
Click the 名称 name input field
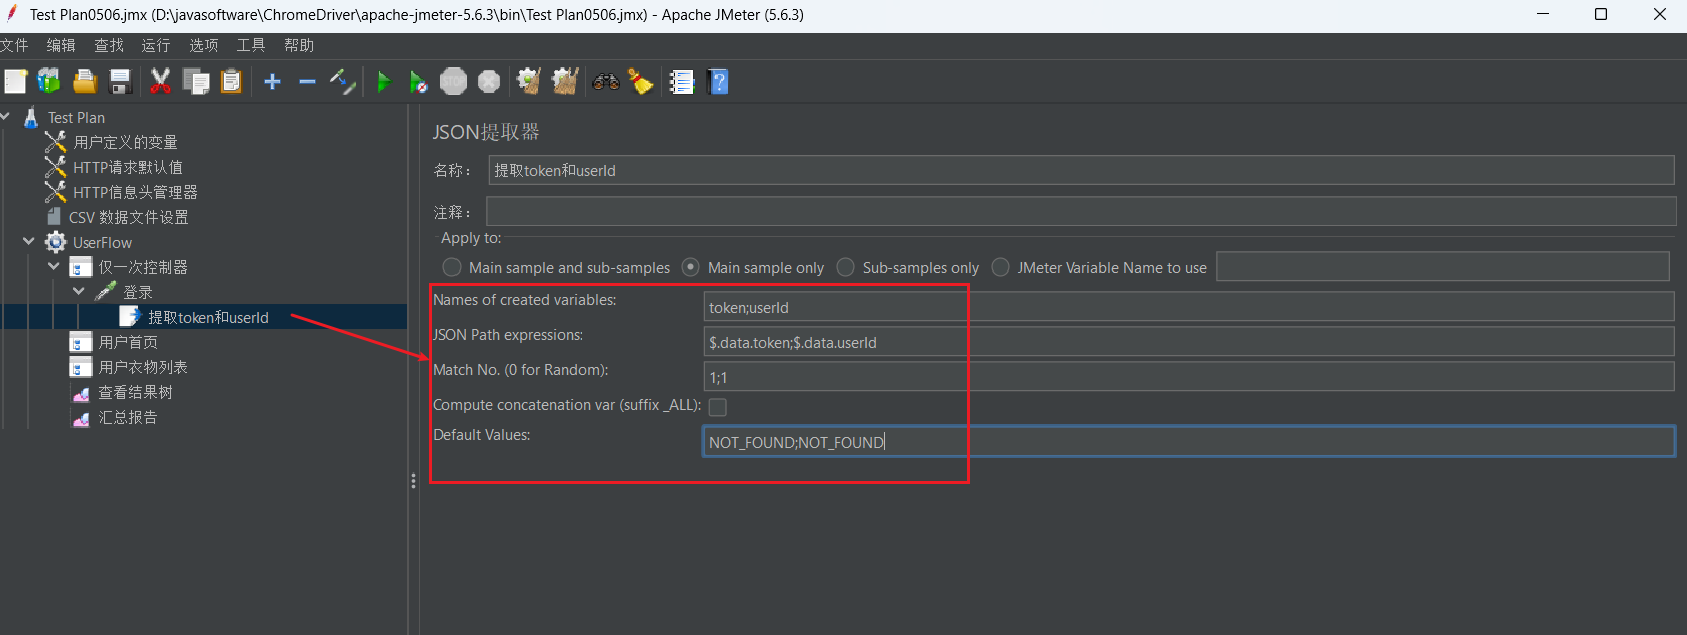click(1081, 170)
